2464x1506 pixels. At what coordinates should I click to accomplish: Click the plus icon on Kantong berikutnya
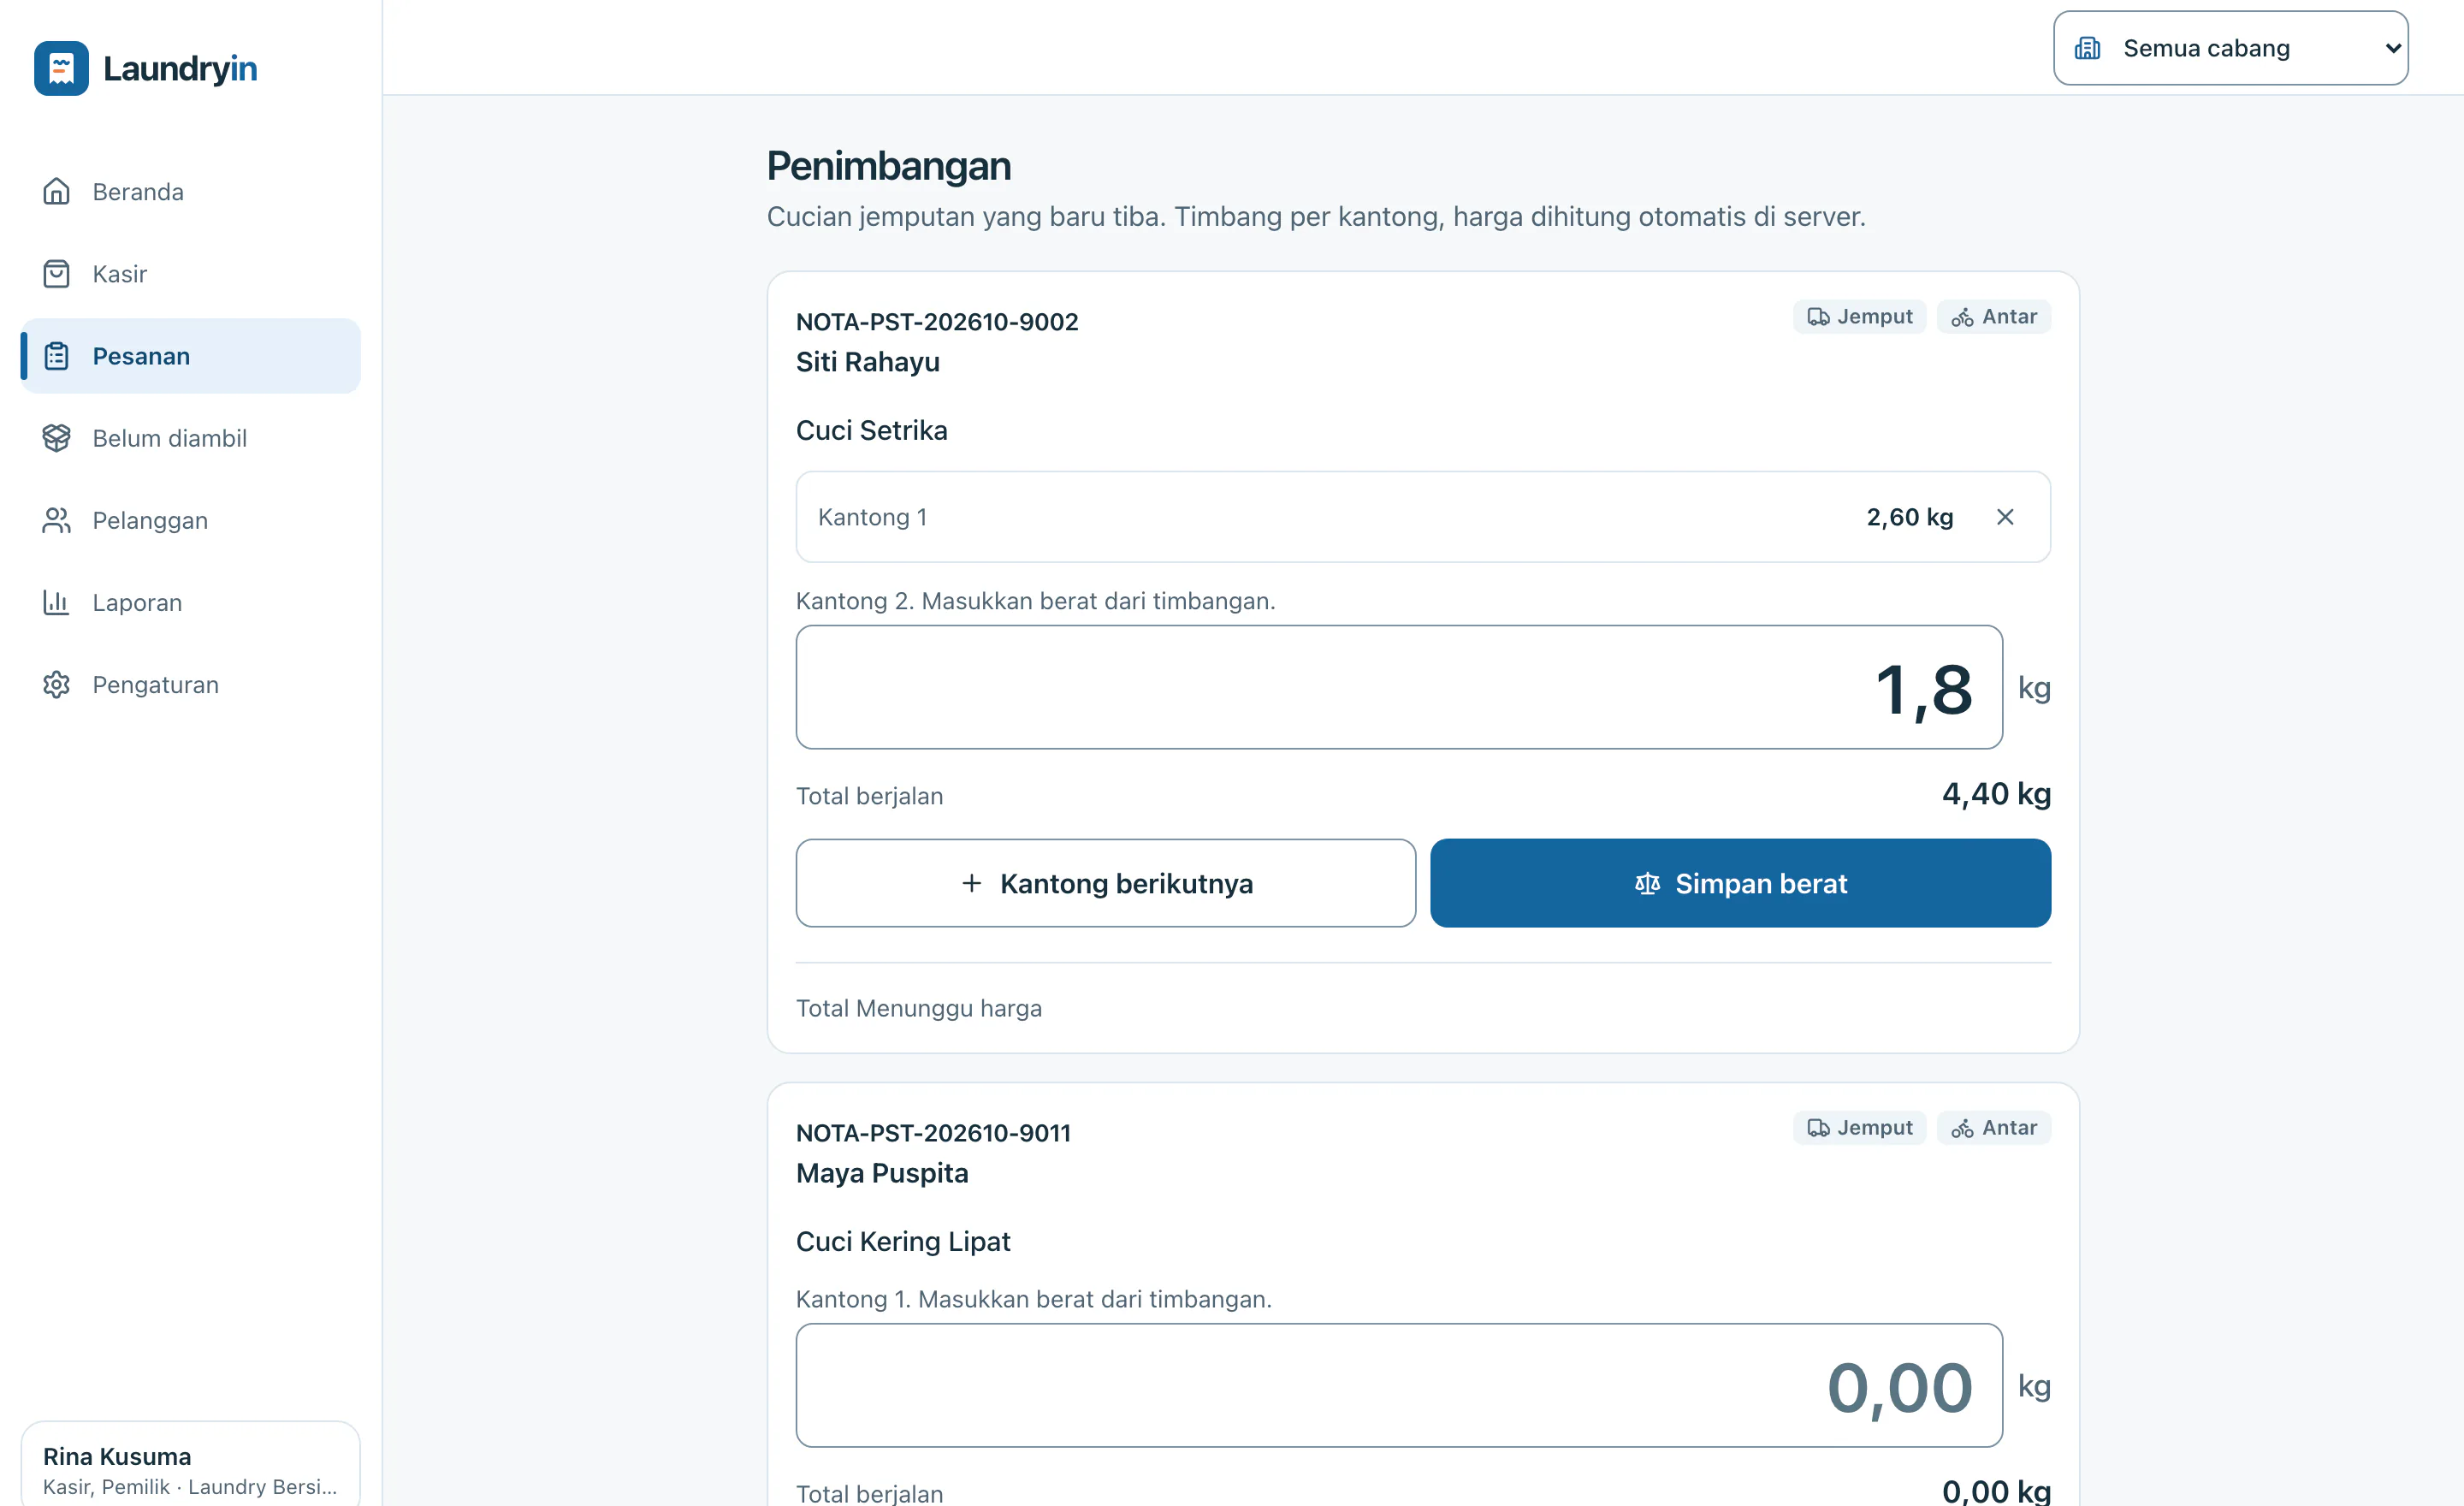click(x=971, y=883)
